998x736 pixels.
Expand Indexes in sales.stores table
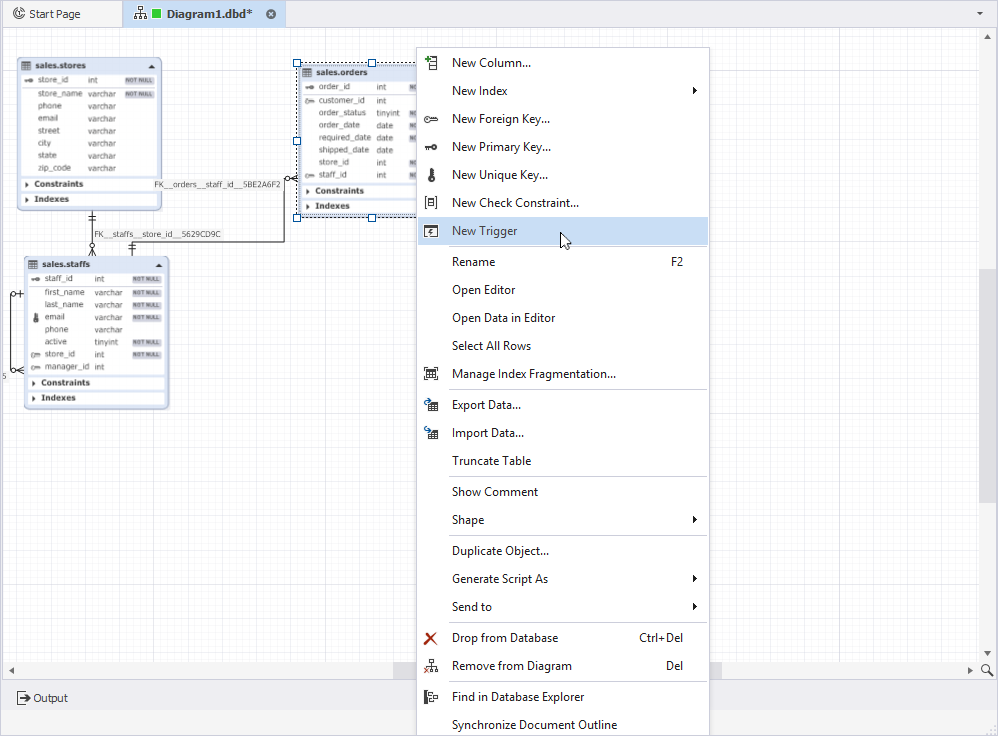pos(27,199)
